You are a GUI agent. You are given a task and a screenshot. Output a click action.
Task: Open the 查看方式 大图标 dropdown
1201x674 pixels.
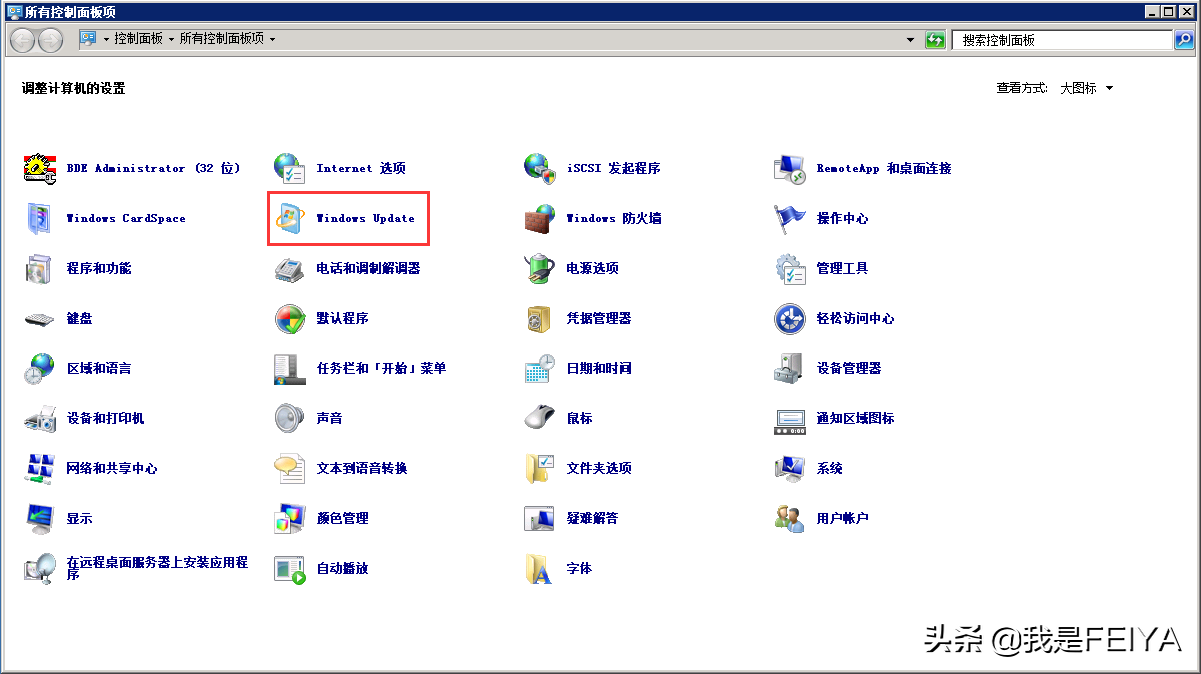[1087, 88]
